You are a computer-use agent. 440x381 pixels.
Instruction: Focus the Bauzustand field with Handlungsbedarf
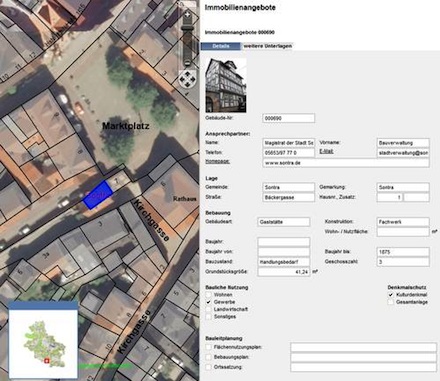pyautogui.click(x=284, y=262)
